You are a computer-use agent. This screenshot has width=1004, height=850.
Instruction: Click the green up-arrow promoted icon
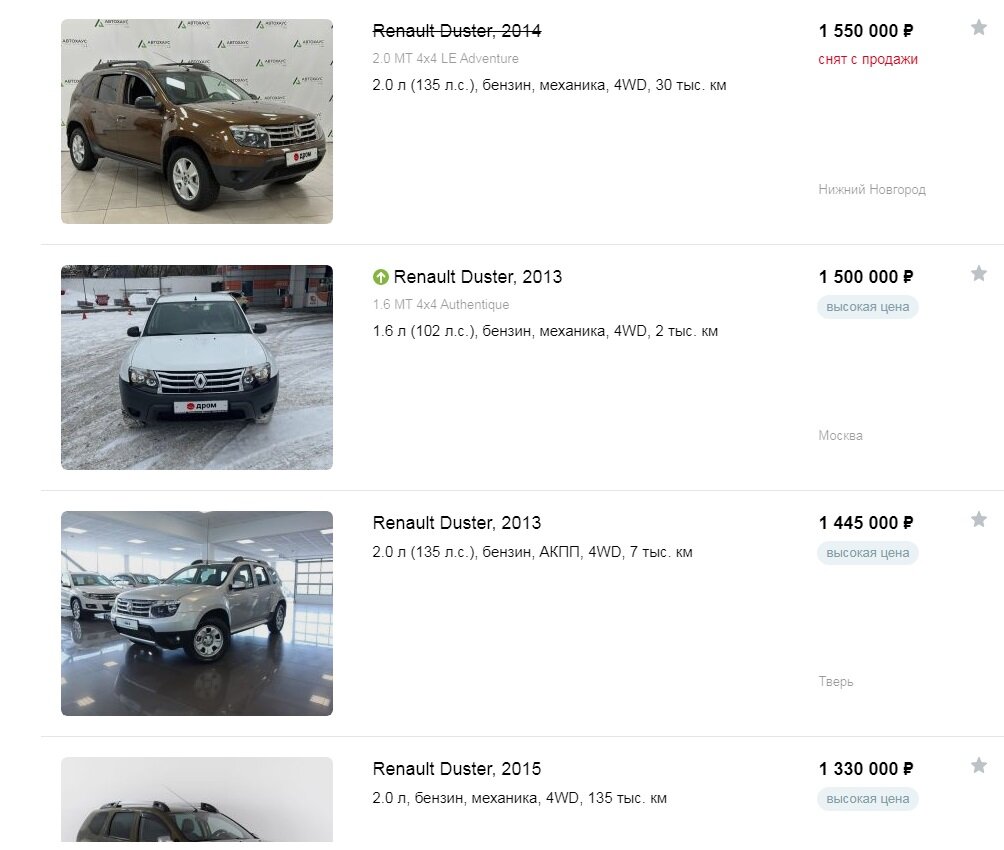click(x=380, y=277)
